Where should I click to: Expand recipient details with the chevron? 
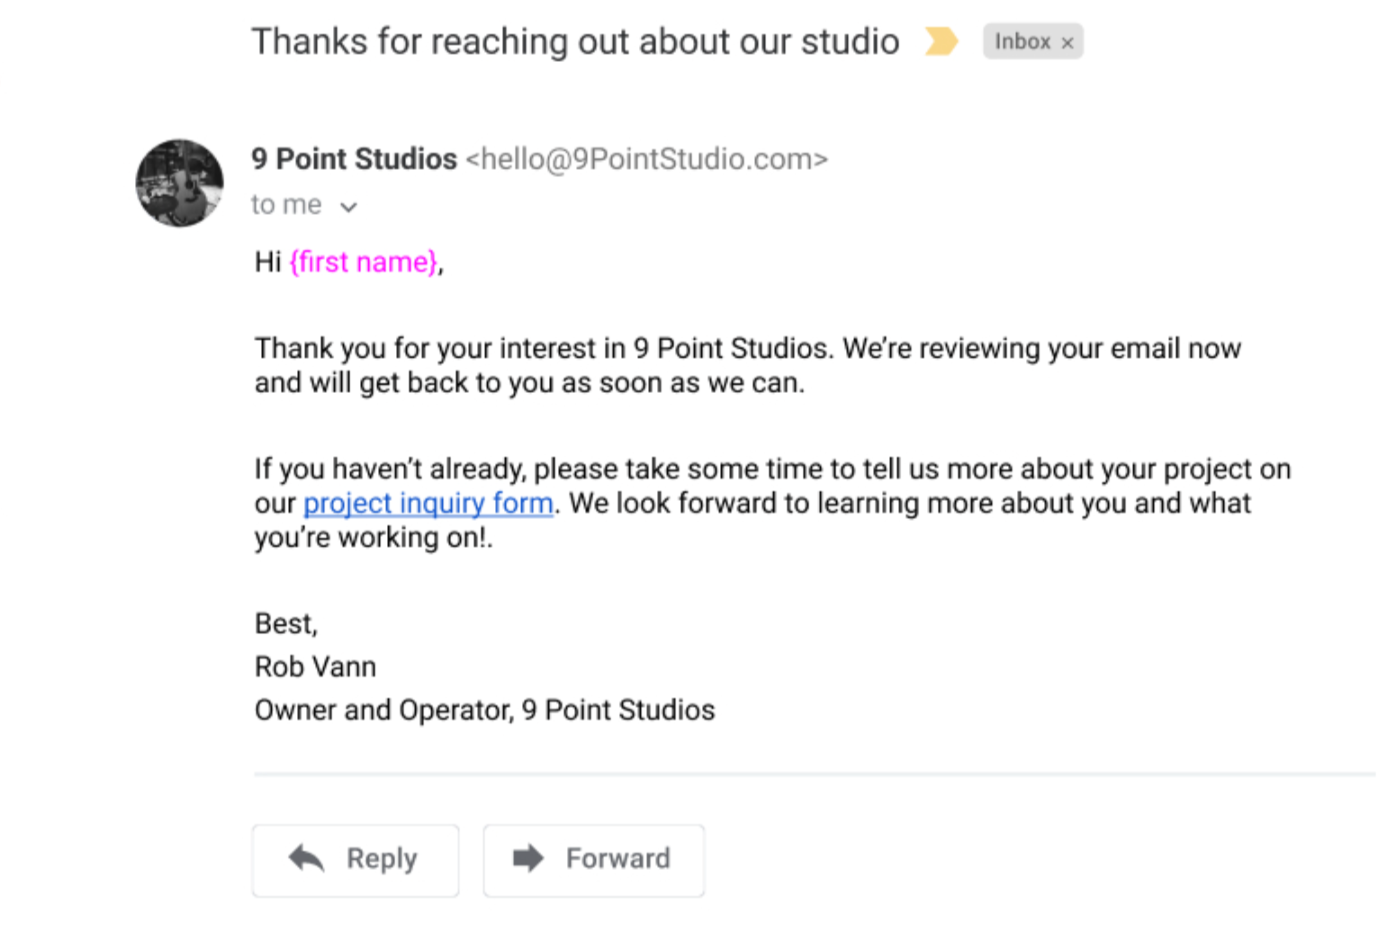tap(348, 207)
